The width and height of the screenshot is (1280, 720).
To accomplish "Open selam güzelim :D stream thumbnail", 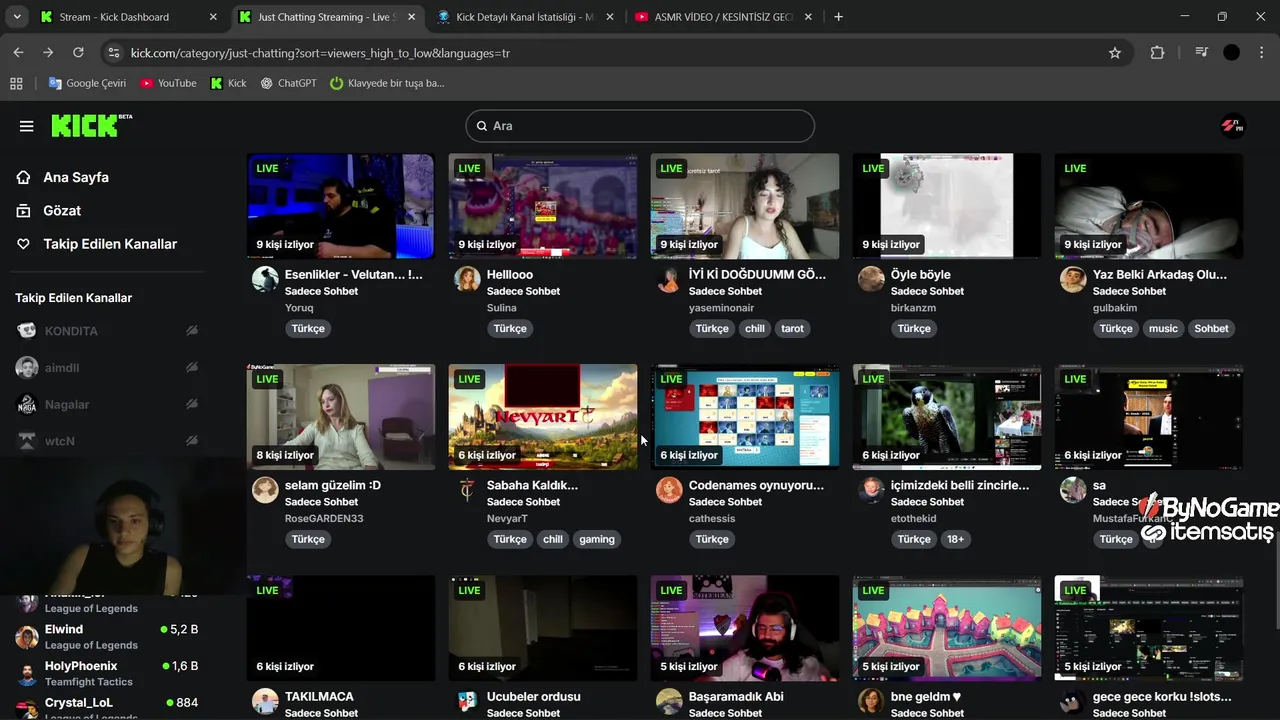I will (x=341, y=417).
